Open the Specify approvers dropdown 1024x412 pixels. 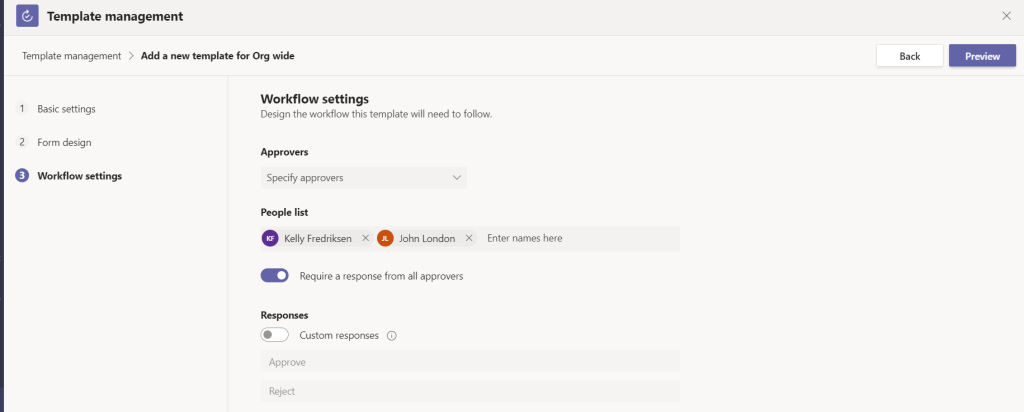click(363, 178)
